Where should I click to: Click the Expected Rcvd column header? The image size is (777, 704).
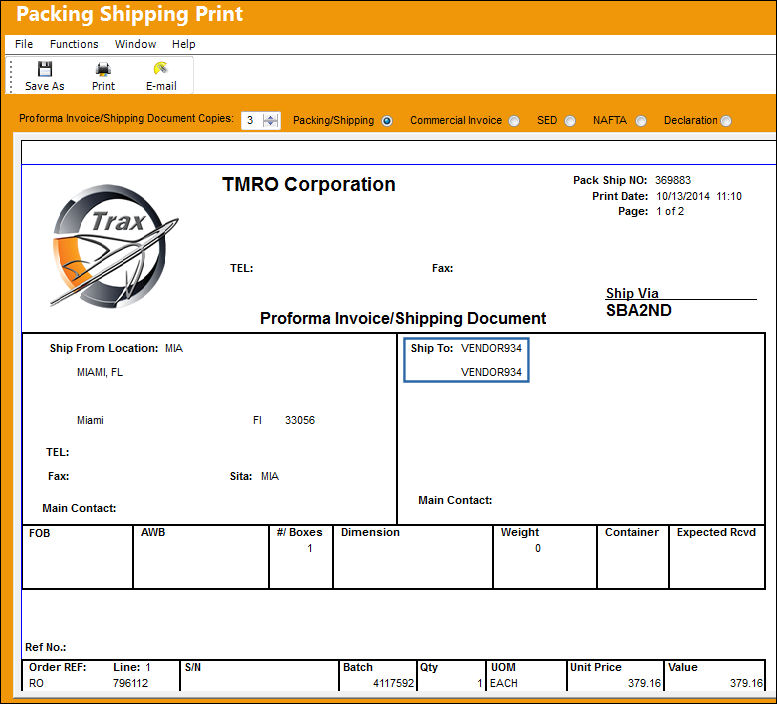[x=716, y=533]
